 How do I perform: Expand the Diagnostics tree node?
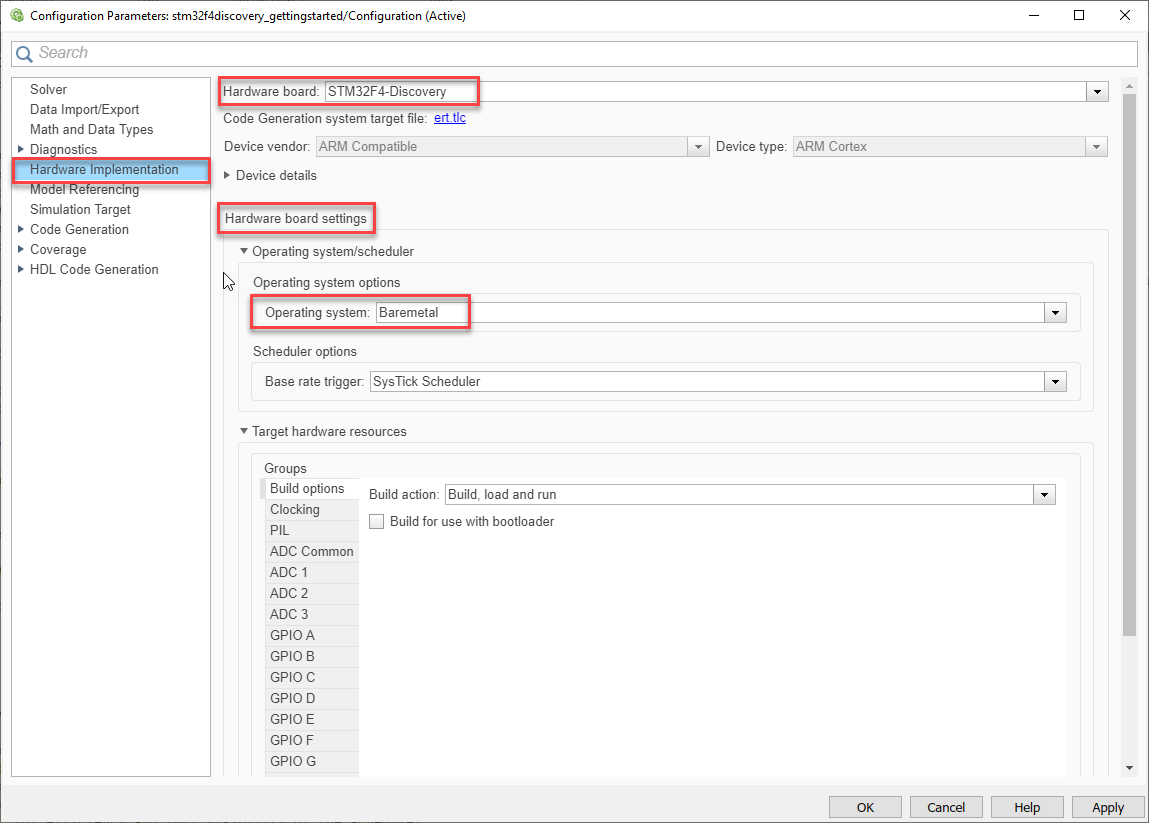[x=21, y=150]
